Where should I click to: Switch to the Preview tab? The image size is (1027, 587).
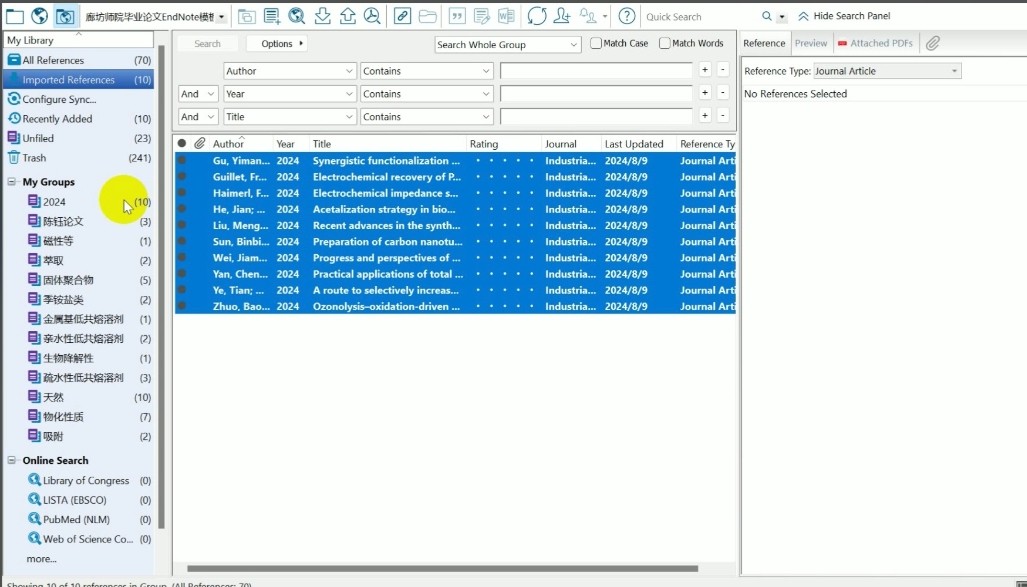(811, 43)
